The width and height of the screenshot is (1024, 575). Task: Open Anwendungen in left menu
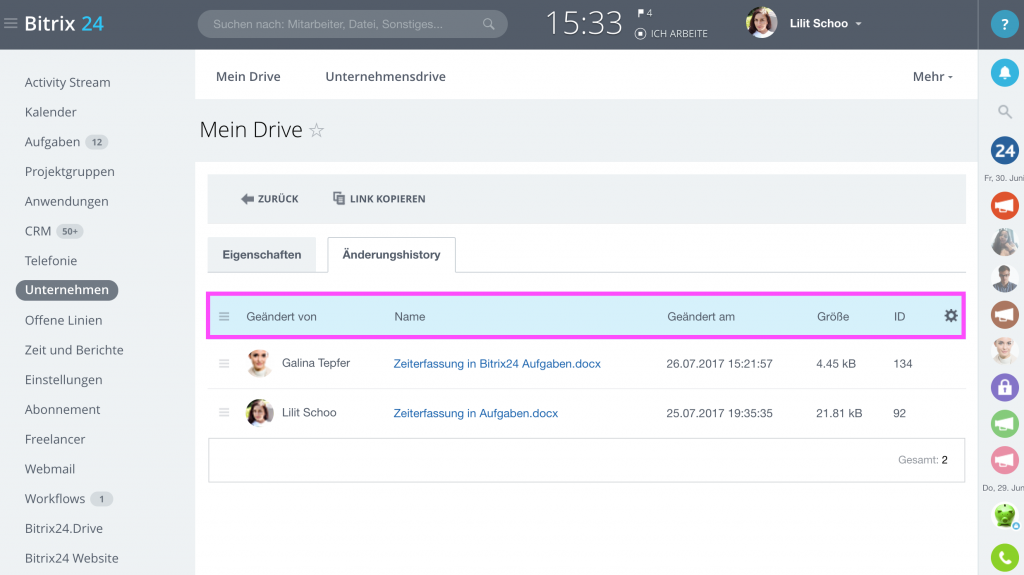point(67,201)
